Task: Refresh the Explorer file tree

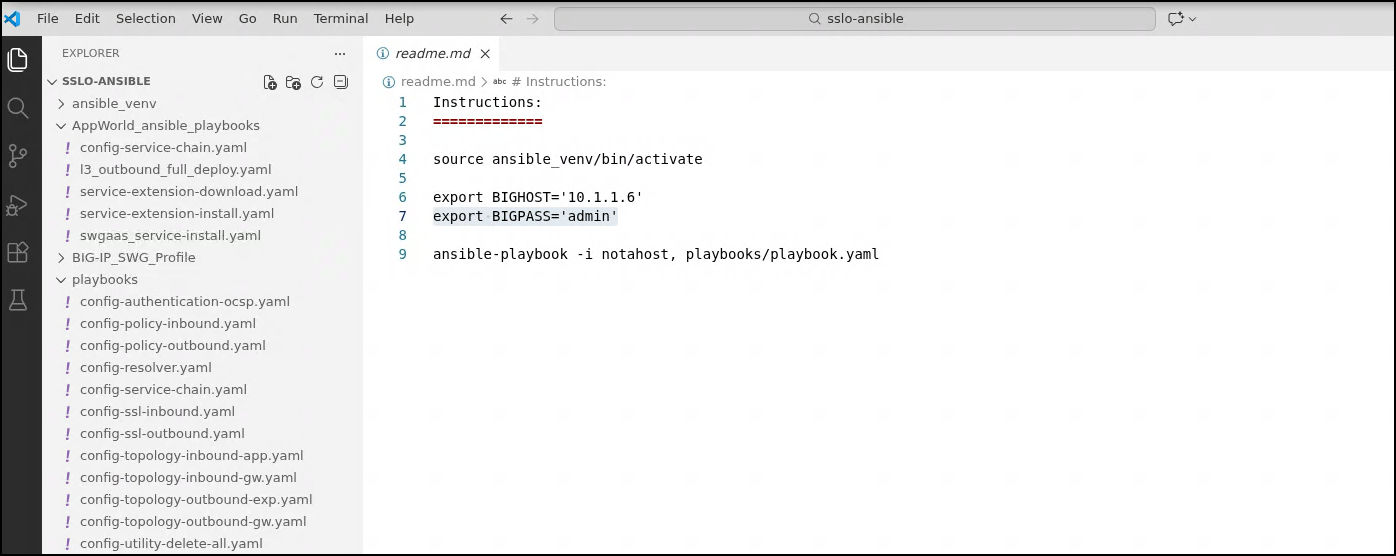Action: pos(317,82)
